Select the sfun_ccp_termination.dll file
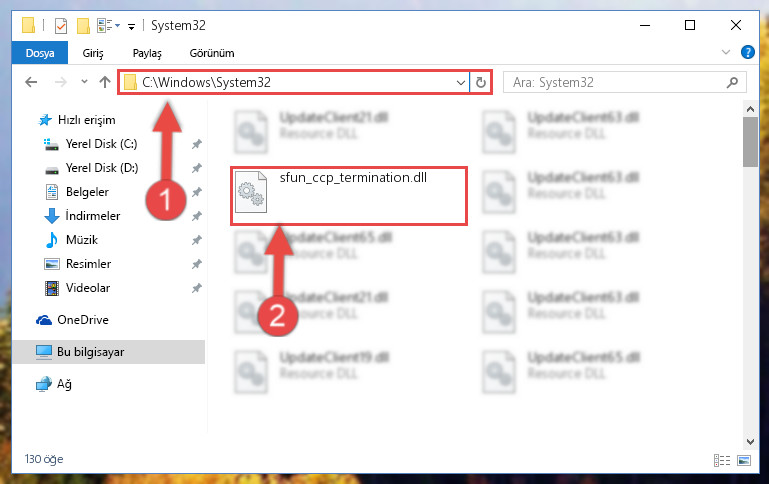The width and height of the screenshot is (769, 484). (x=349, y=196)
